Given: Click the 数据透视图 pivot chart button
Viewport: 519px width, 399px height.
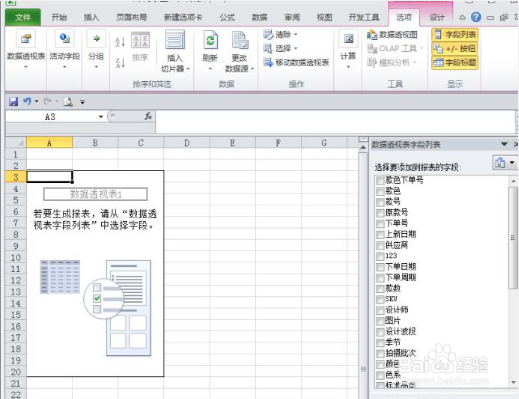Looking at the screenshot, I should coord(392,35).
